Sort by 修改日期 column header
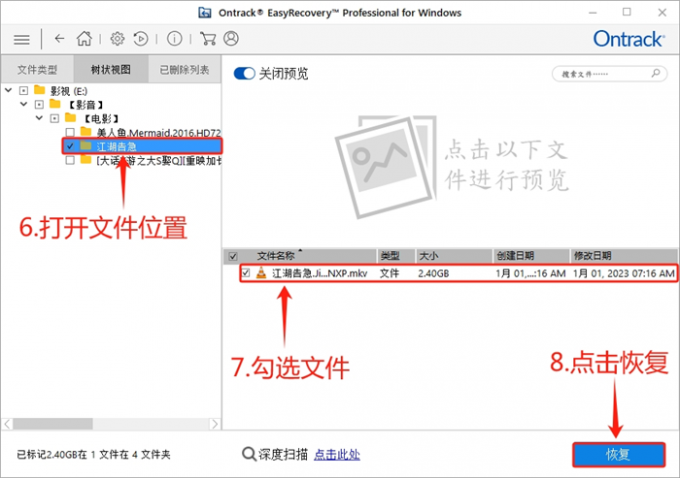This screenshot has width=680, height=478. pyautogui.click(x=624, y=256)
